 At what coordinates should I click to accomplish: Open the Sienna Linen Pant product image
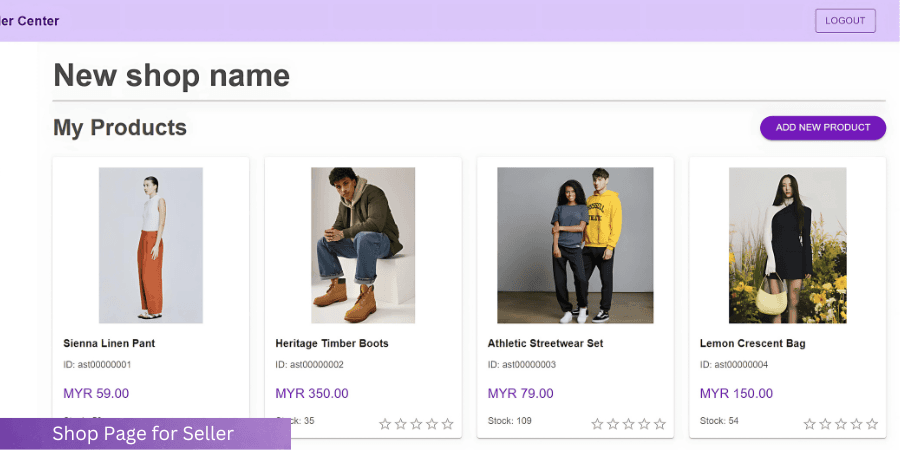151,245
